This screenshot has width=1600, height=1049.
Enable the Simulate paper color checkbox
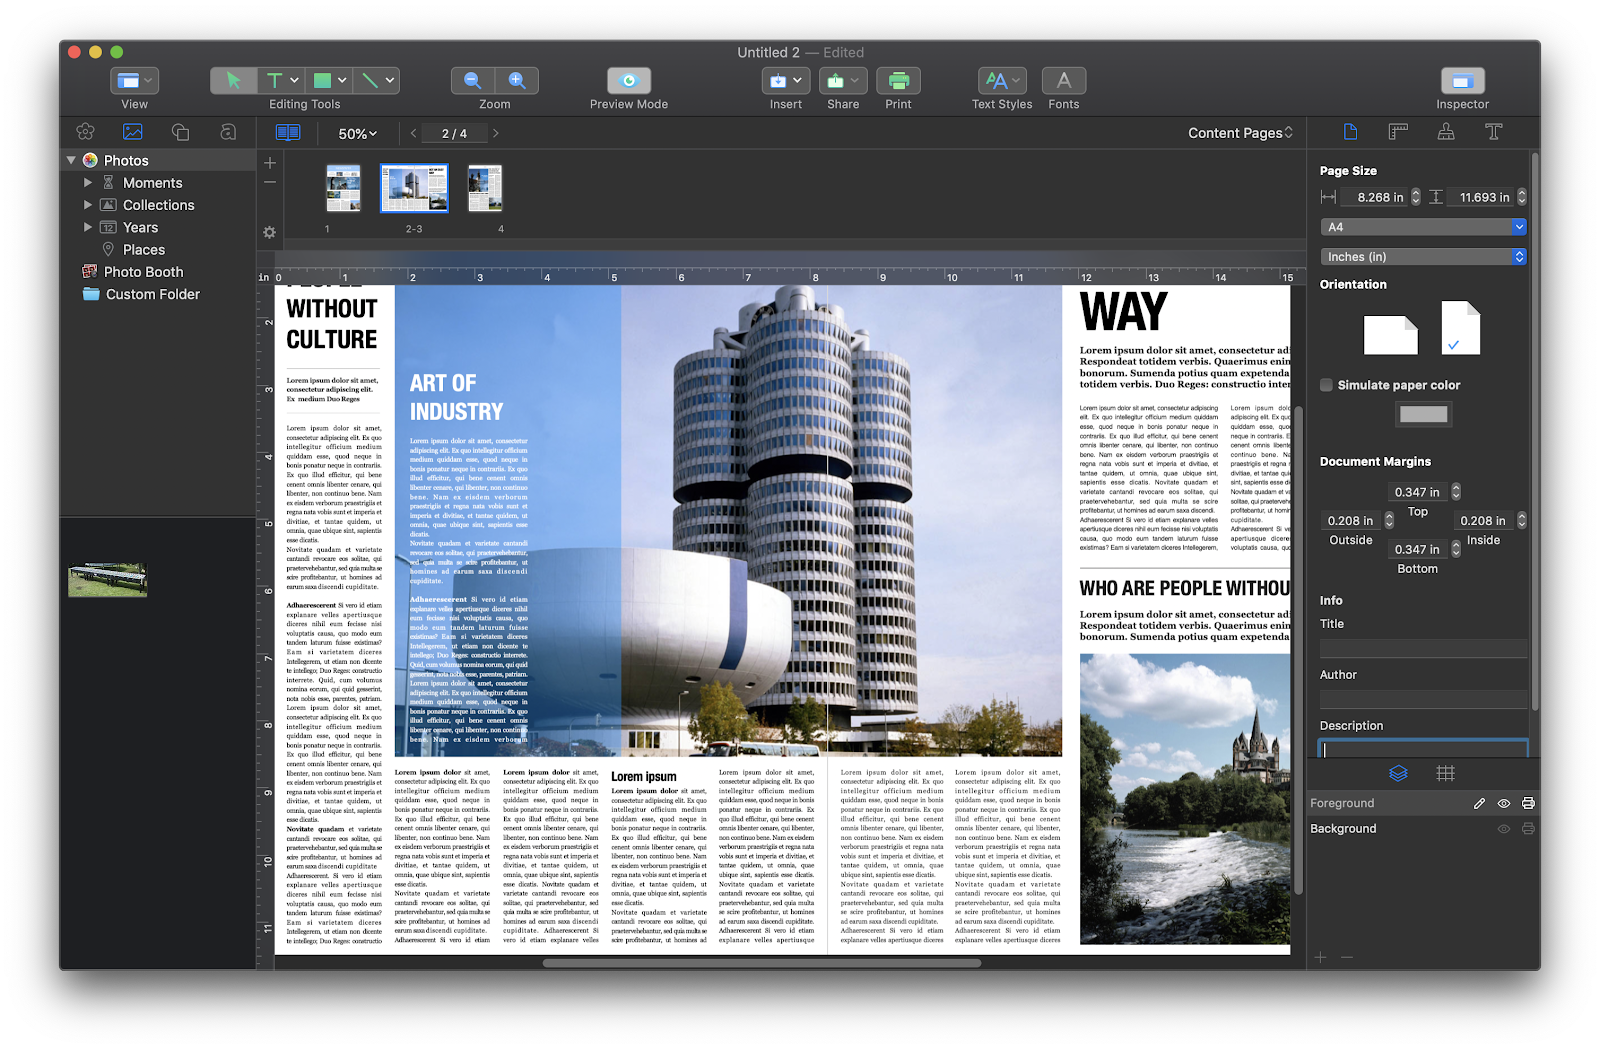[1326, 385]
